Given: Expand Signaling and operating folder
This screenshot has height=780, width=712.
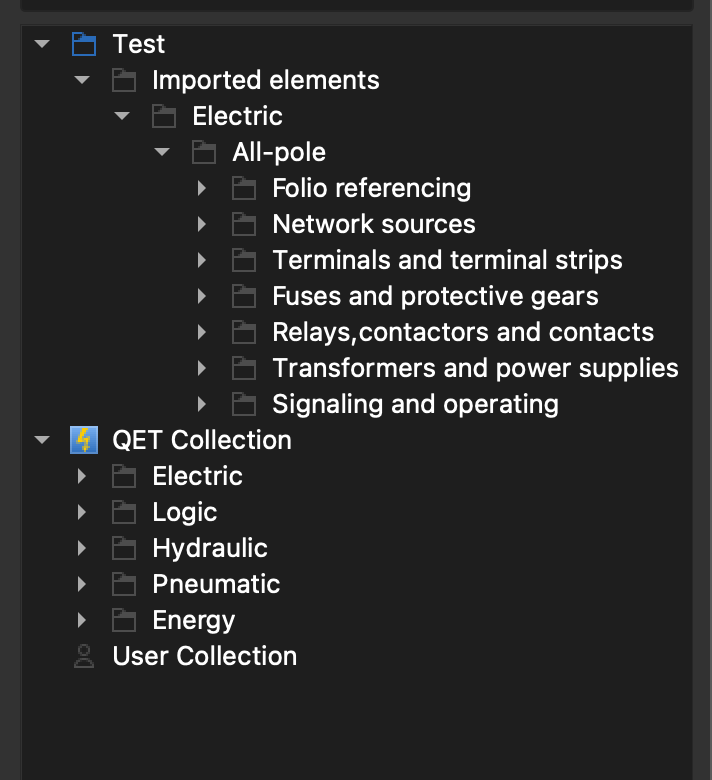Looking at the screenshot, I should [202, 404].
